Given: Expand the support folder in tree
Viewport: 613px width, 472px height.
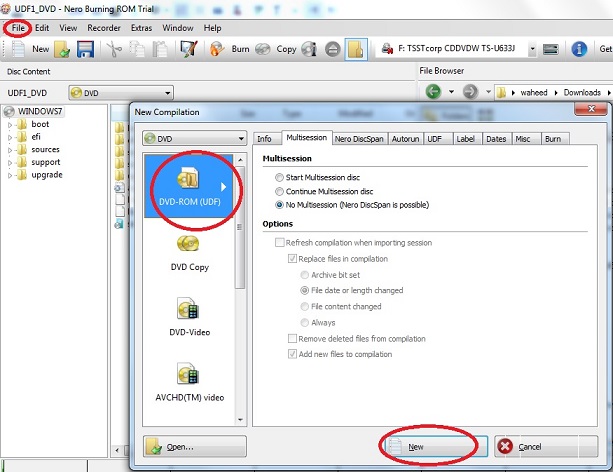Looking at the screenshot, I should click(x=10, y=163).
